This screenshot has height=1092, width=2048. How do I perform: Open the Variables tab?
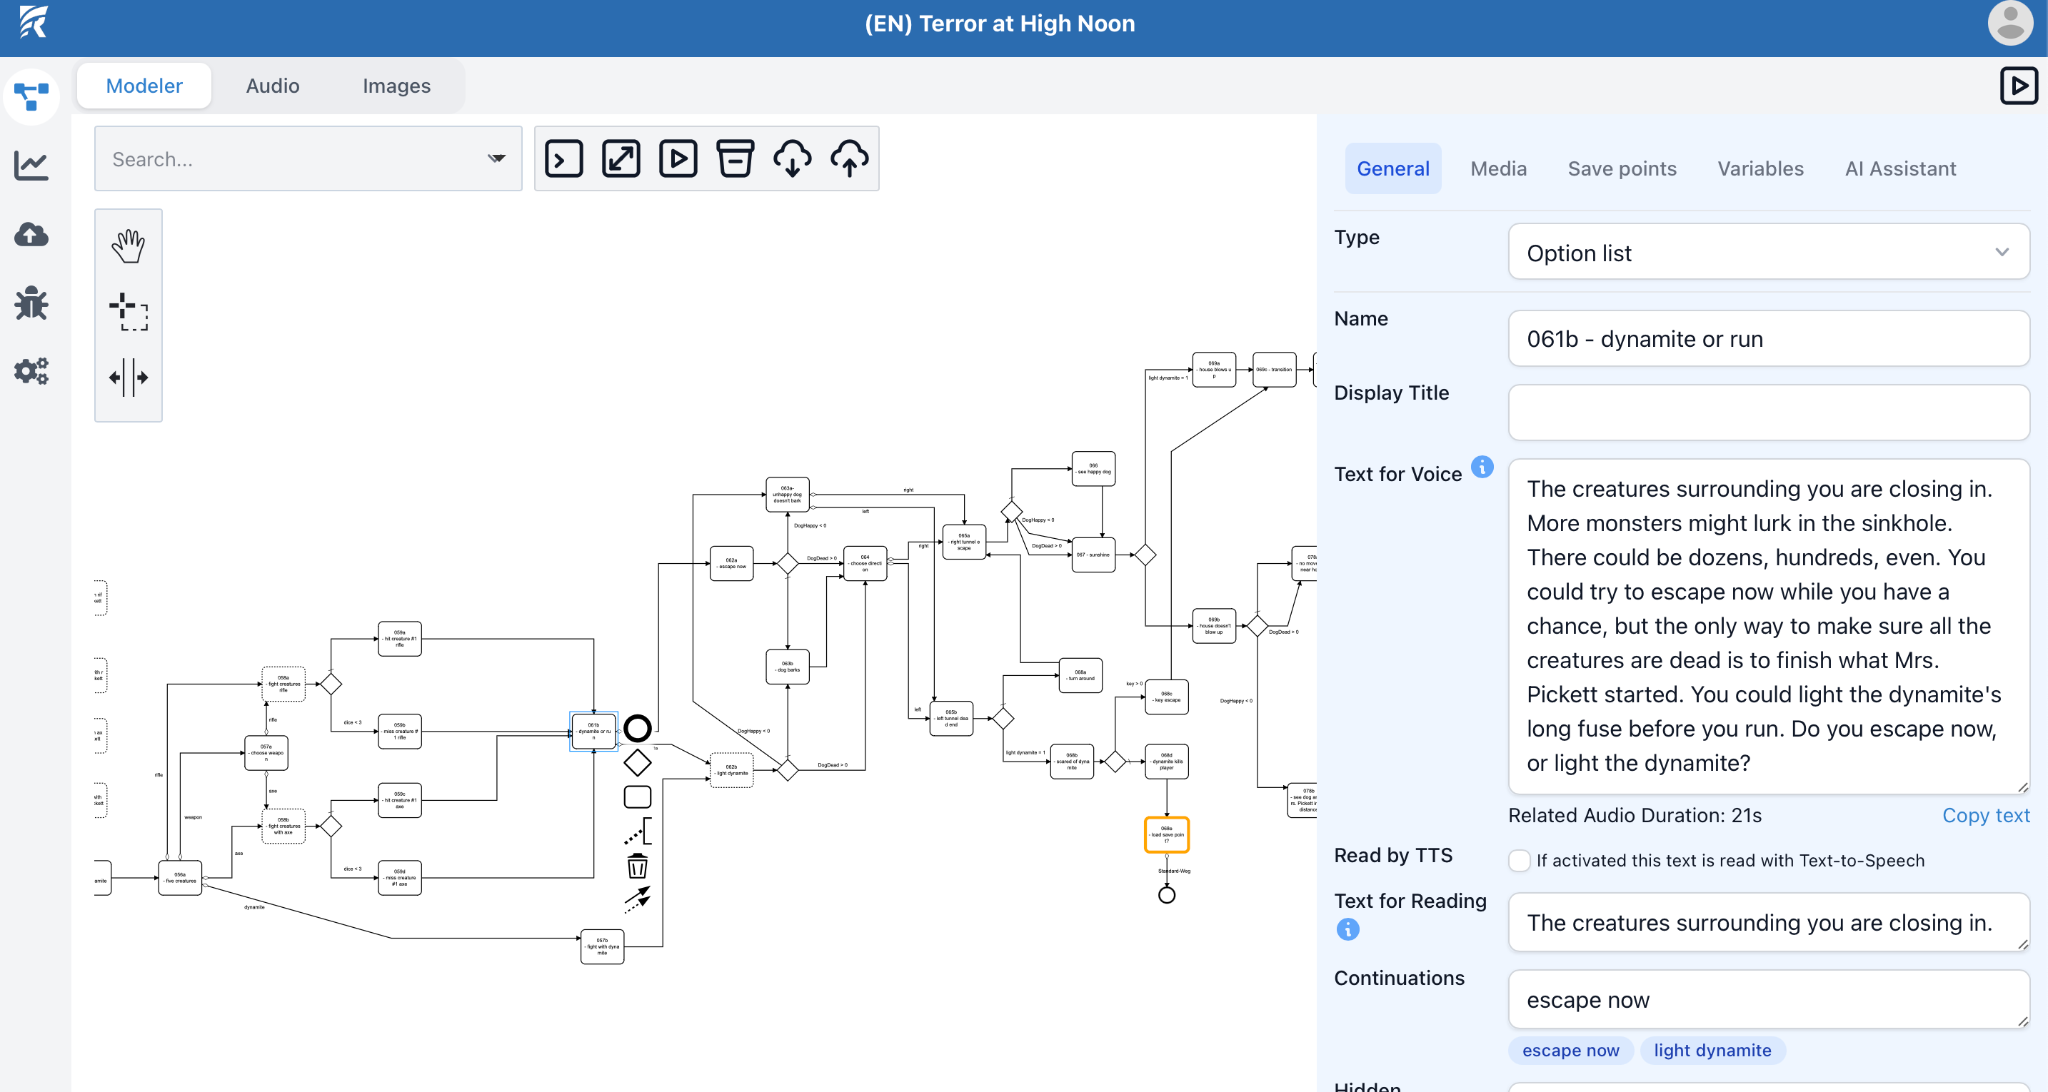(1760, 169)
